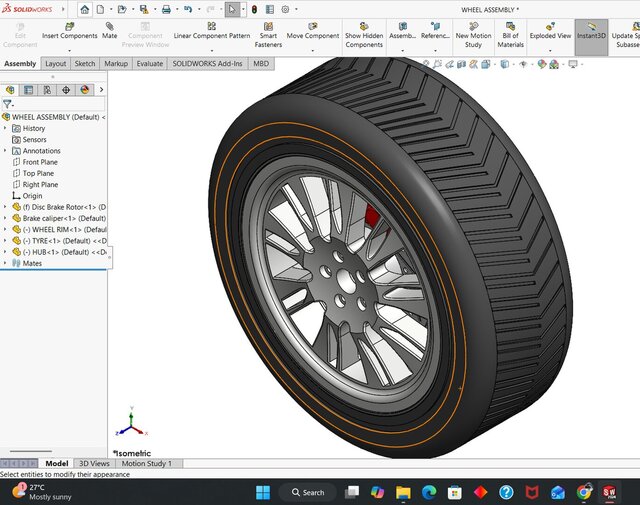Viewport: 640px width, 505px height.
Task: Select WHEEL RIM<1> in tree
Action: point(60,229)
